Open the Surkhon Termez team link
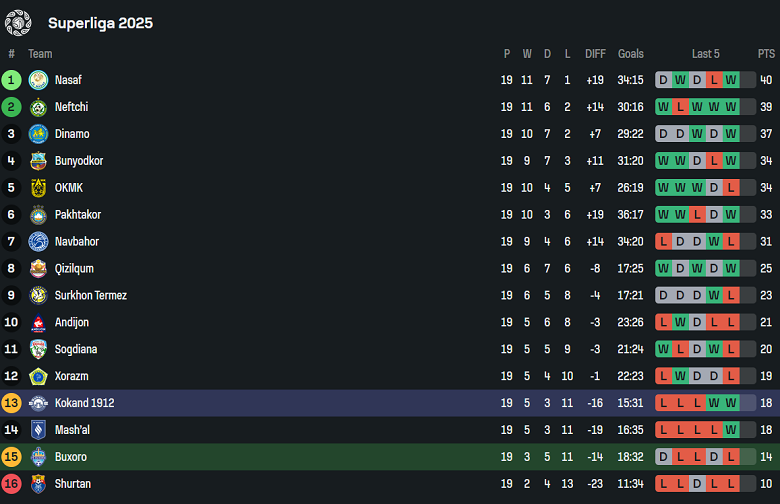This screenshot has width=780, height=504. [90, 296]
